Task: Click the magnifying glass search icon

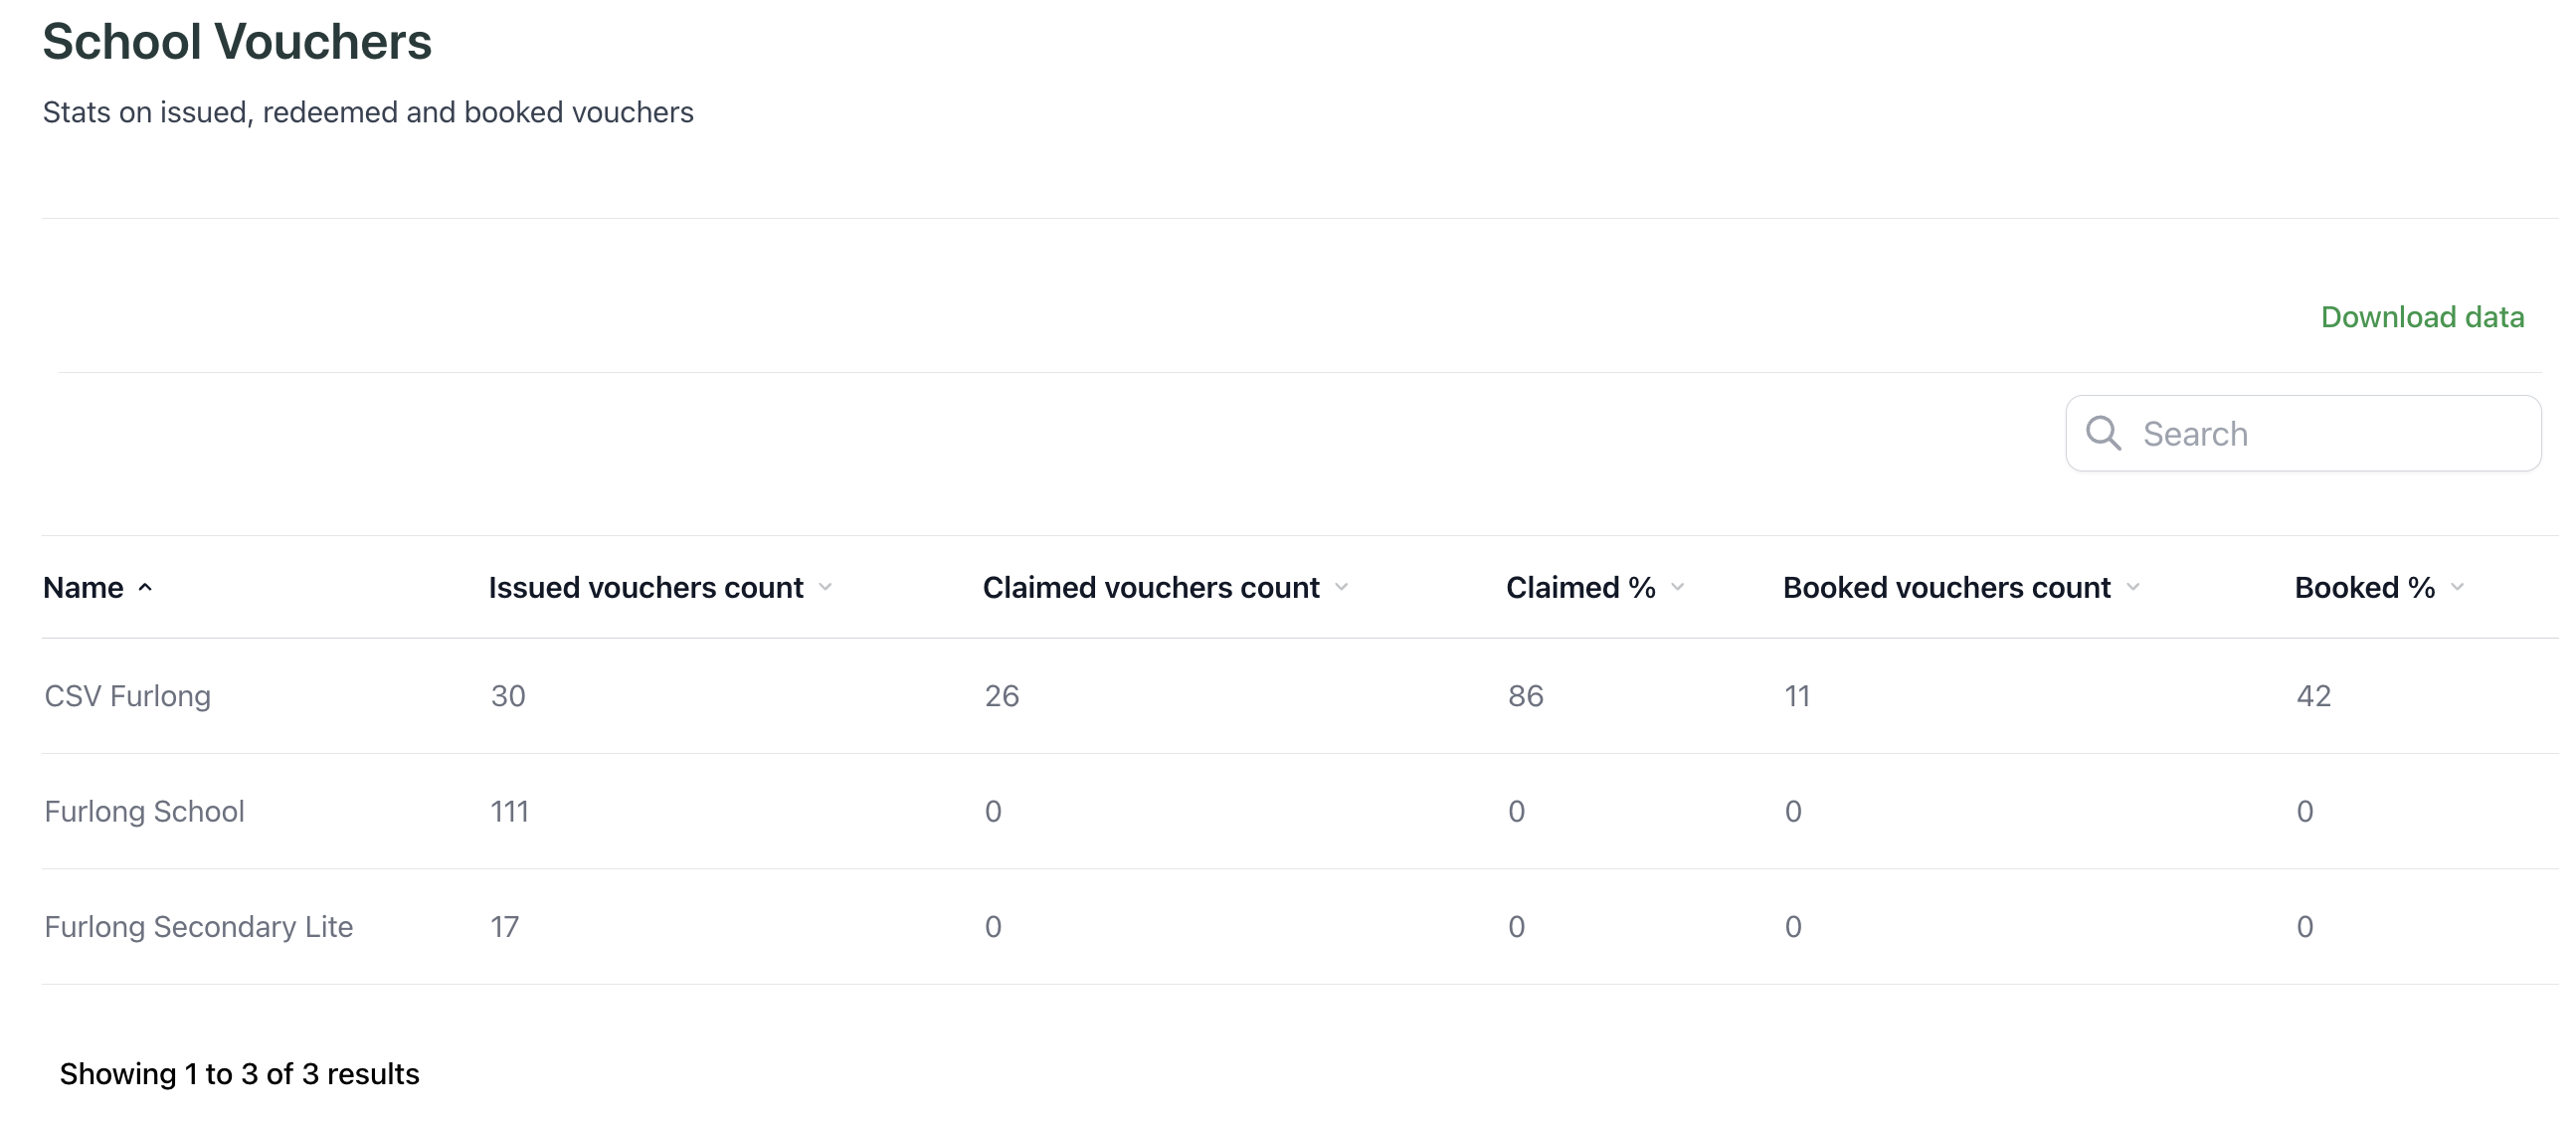Action: [x=2103, y=433]
